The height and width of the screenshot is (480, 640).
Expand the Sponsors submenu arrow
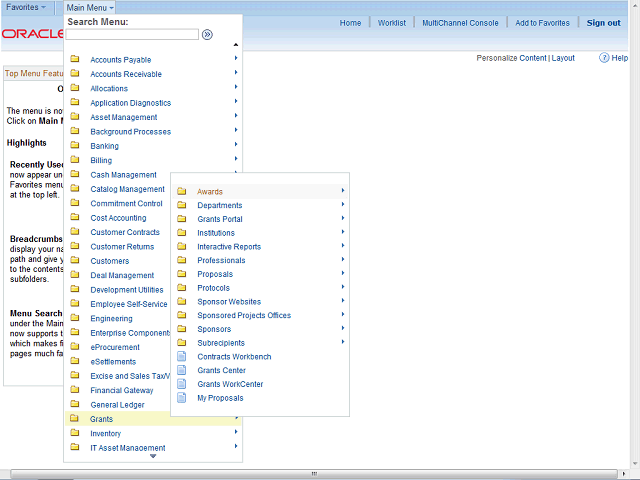[343, 329]
